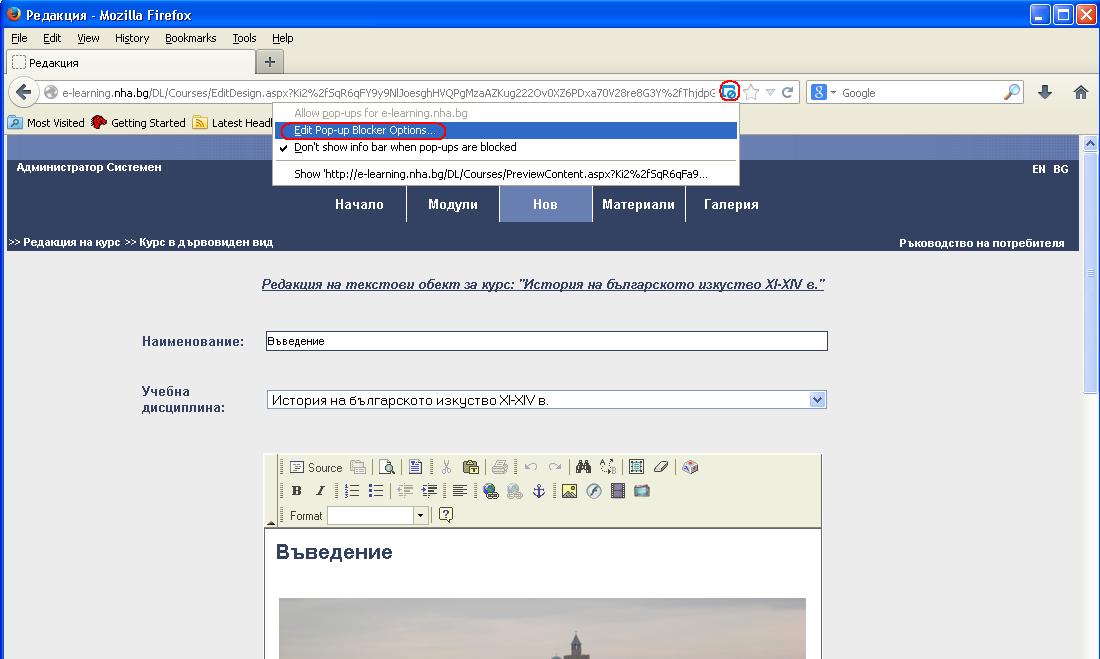Click the Italic formatting icon

320,491
